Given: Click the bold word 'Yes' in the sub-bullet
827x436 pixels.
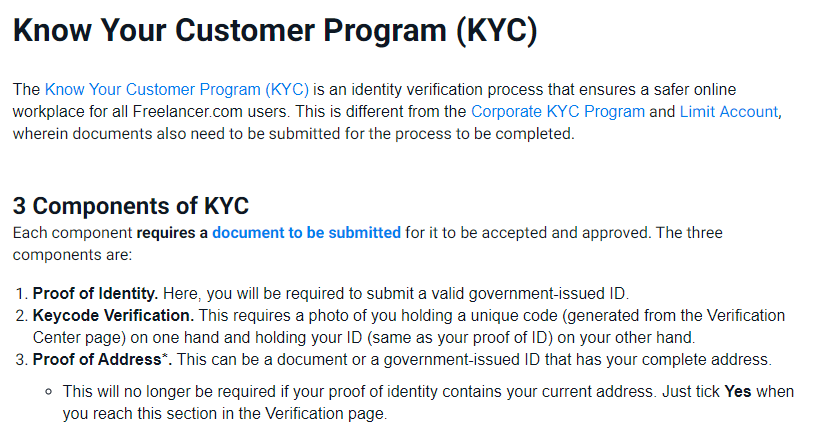Looking at the screenshot, I should click(737, 392).
